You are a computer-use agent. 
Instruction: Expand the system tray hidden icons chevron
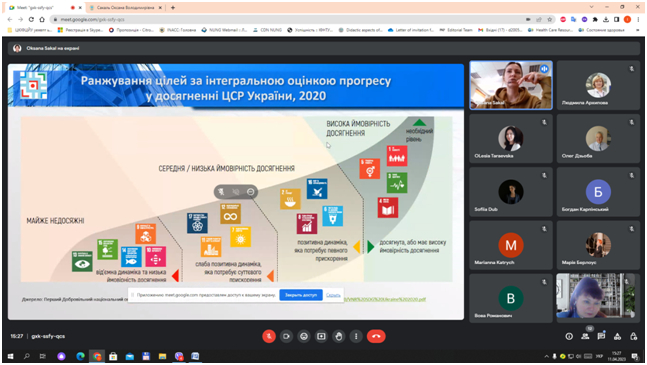click(546, 356)
